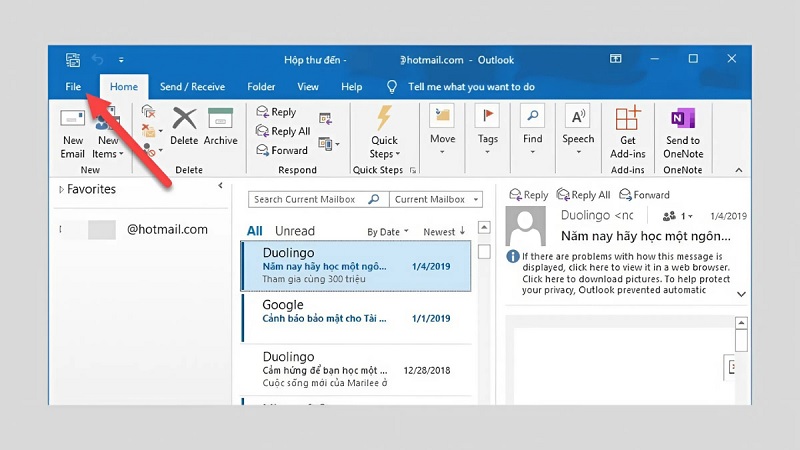The height and width of the screenshot is (450, 800).
Task: Open the By Date sort dropdown
Action: (x=388, y=232)
